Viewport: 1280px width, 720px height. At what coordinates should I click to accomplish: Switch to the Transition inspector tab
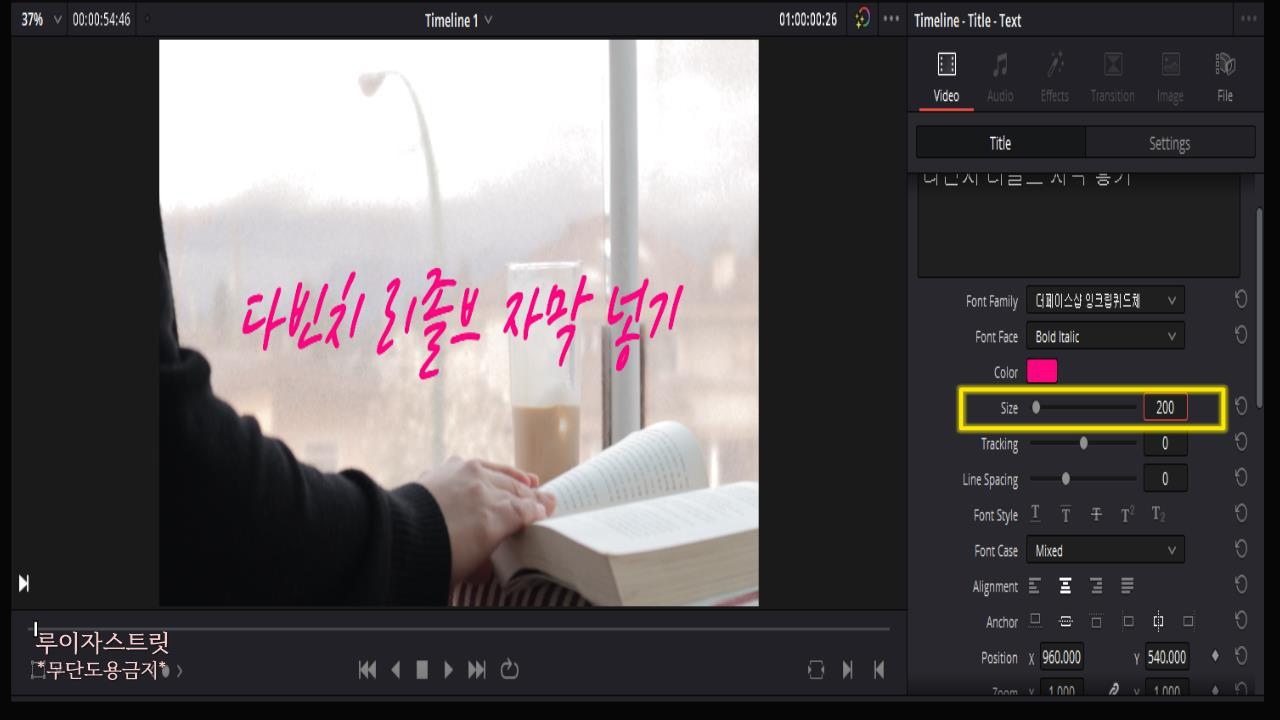pyautogui.click(x=1112, y=78)
